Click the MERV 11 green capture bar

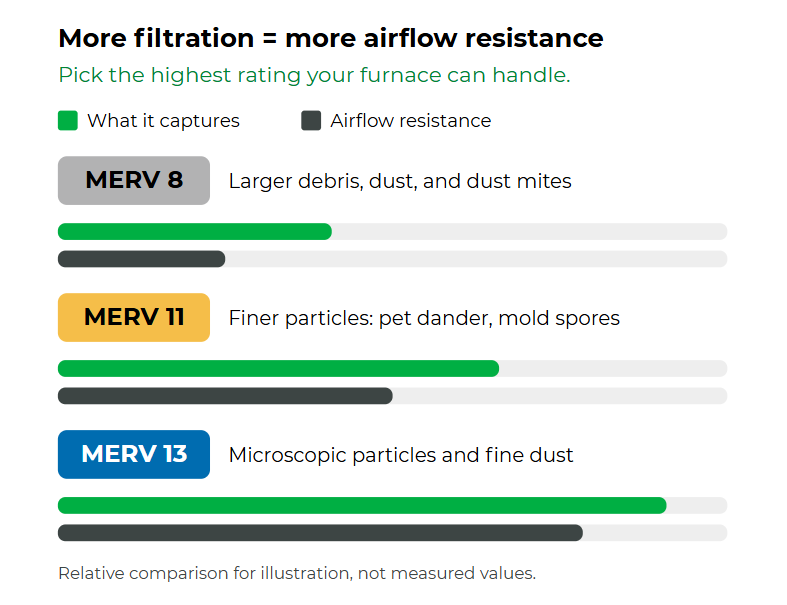click(279, 369)
